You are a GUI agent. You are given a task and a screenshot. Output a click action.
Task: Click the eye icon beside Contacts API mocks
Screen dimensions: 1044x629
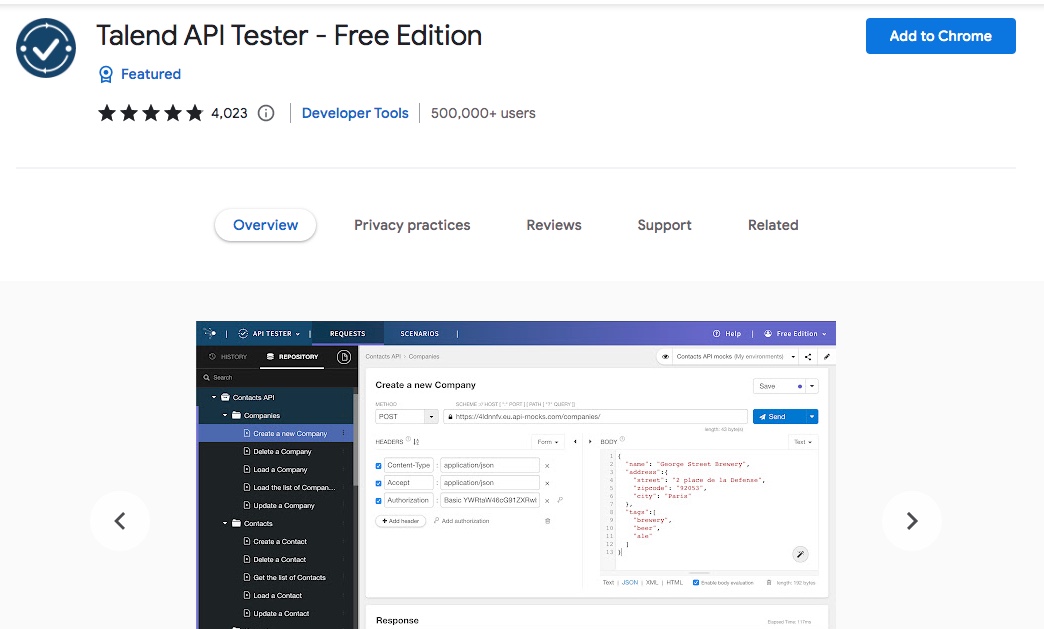point(665,357)
